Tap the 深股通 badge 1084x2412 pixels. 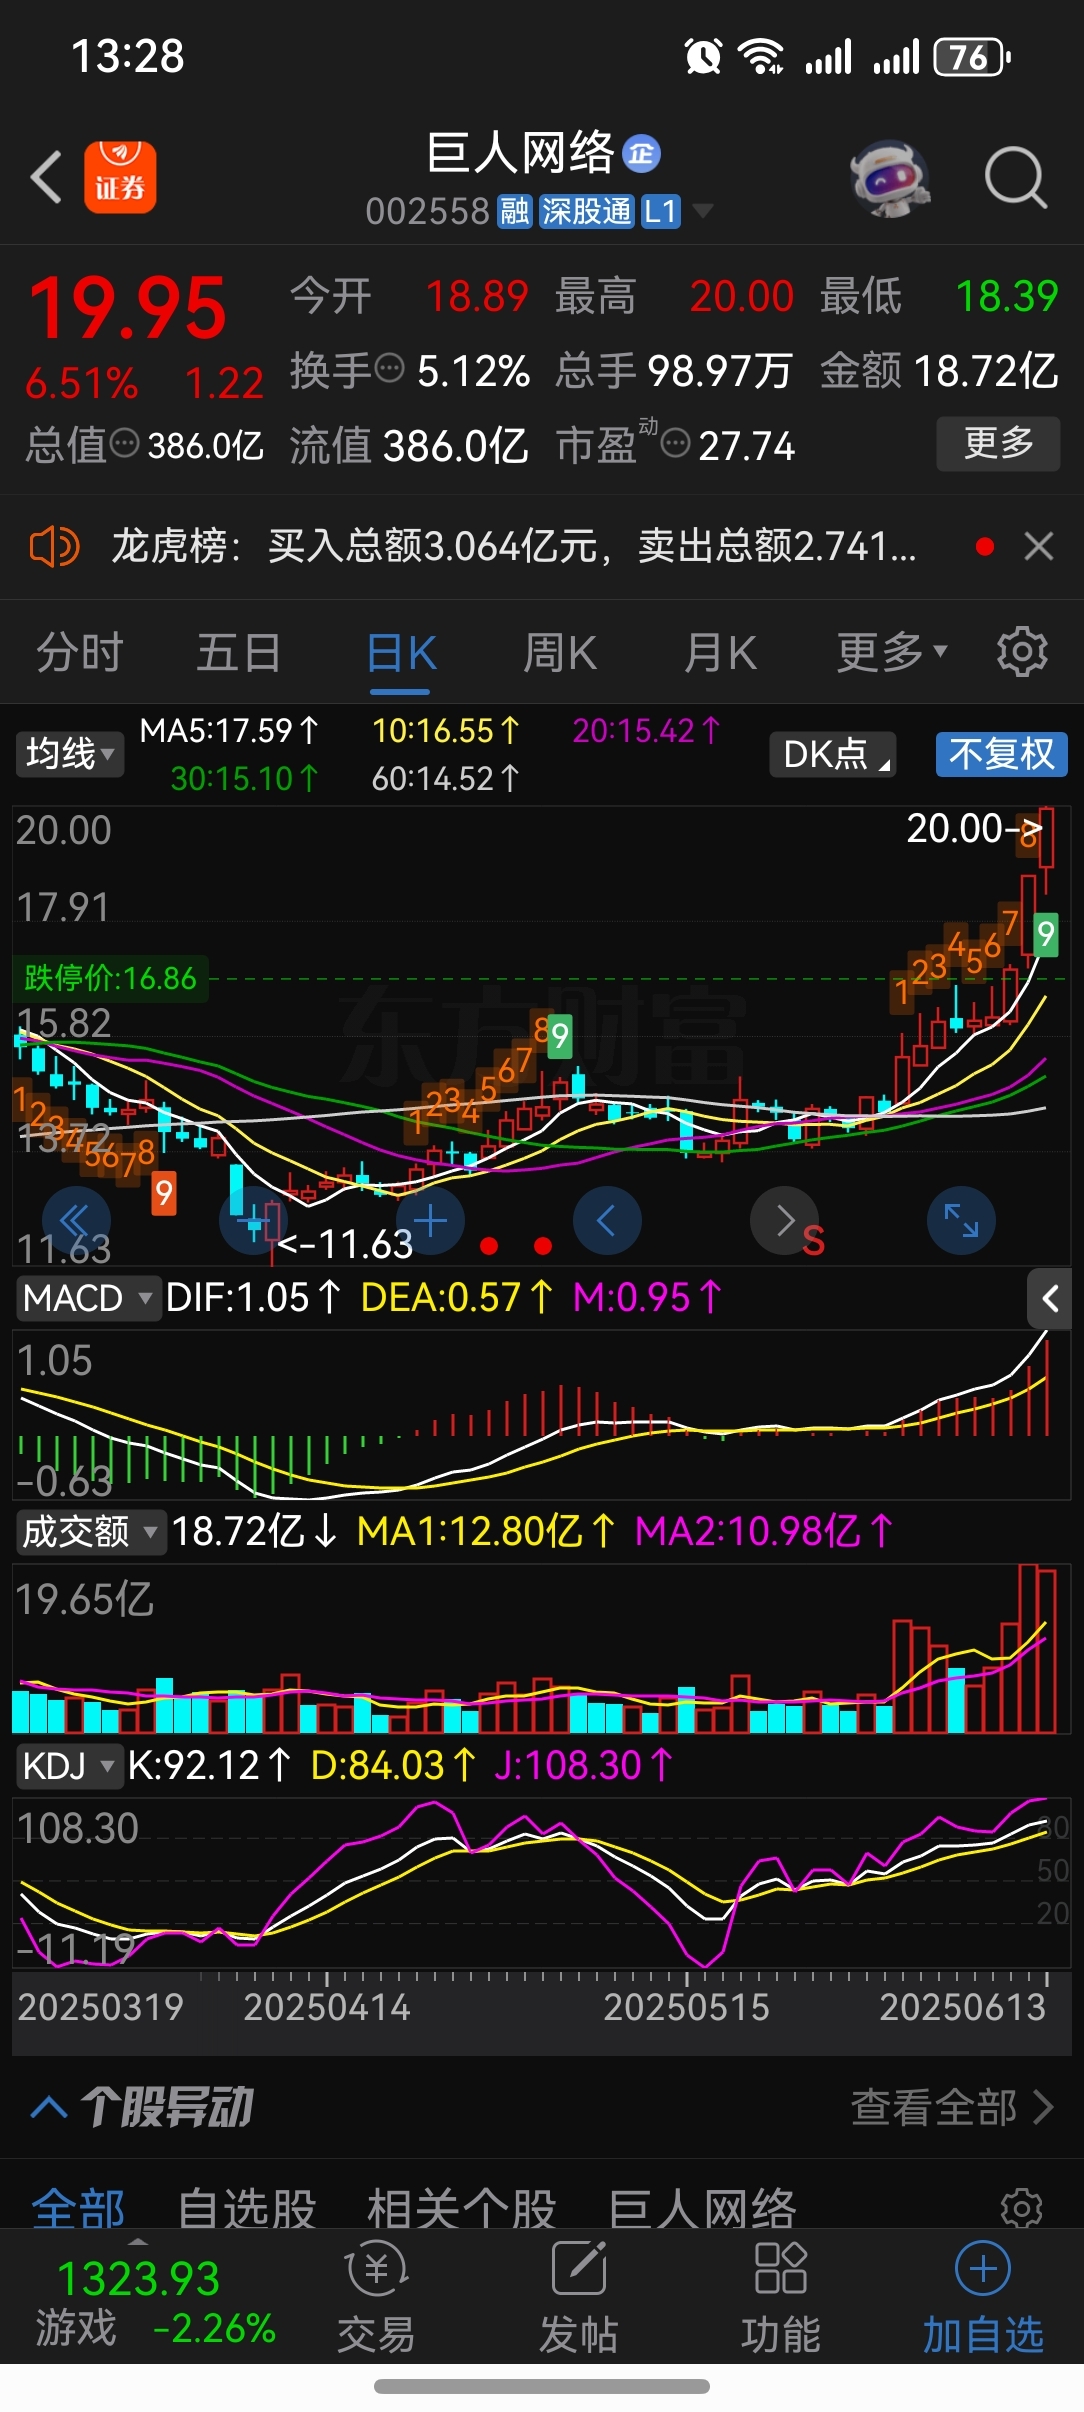(587, 211)
